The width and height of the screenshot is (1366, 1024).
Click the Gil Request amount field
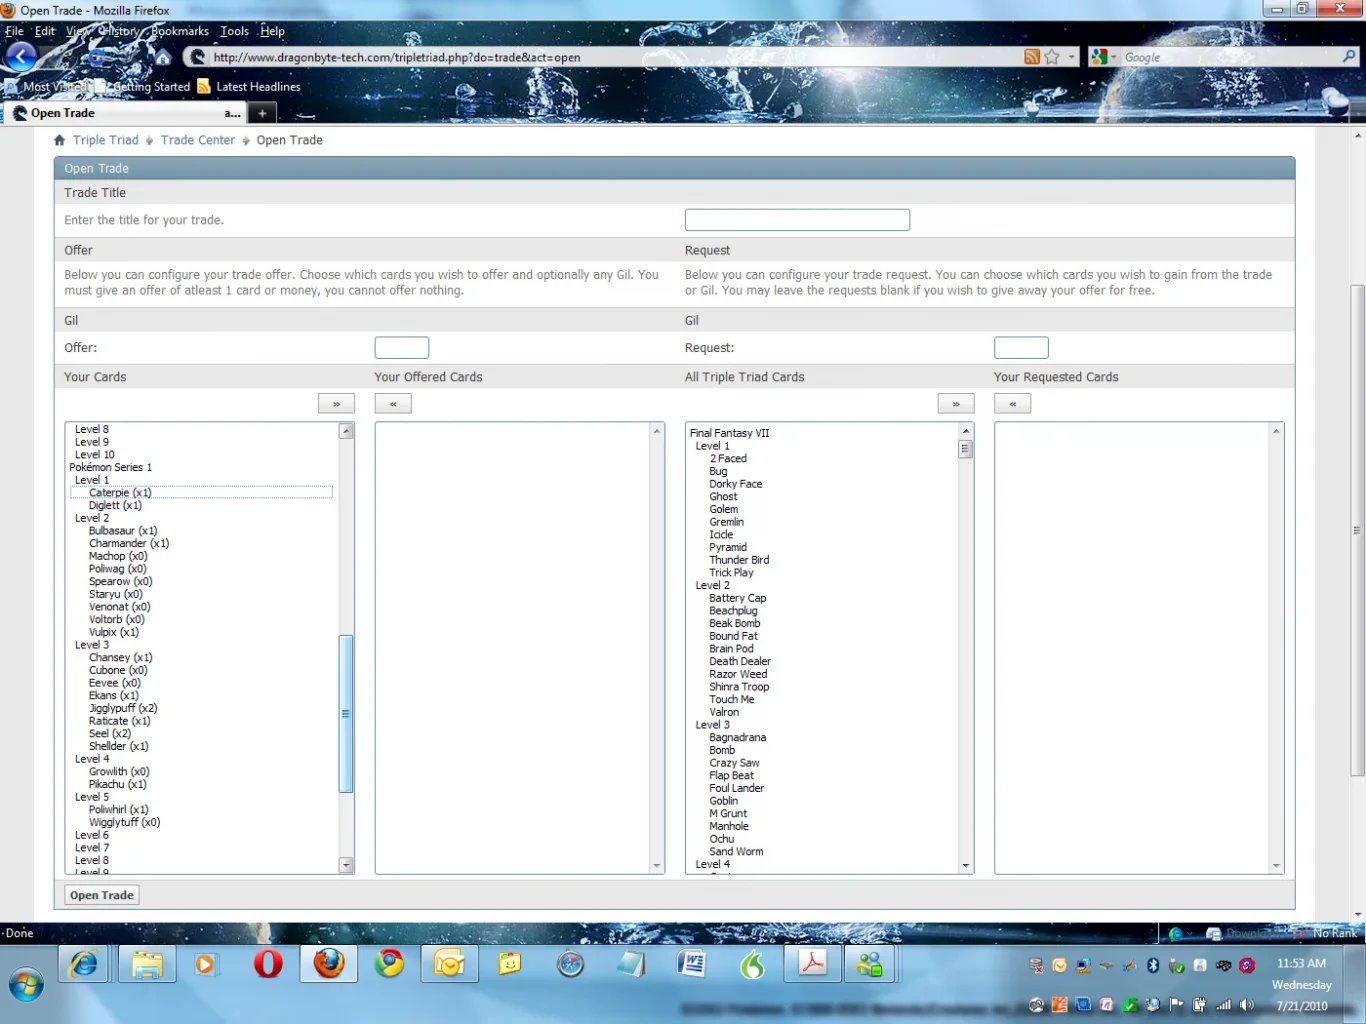coord(1021,347)
